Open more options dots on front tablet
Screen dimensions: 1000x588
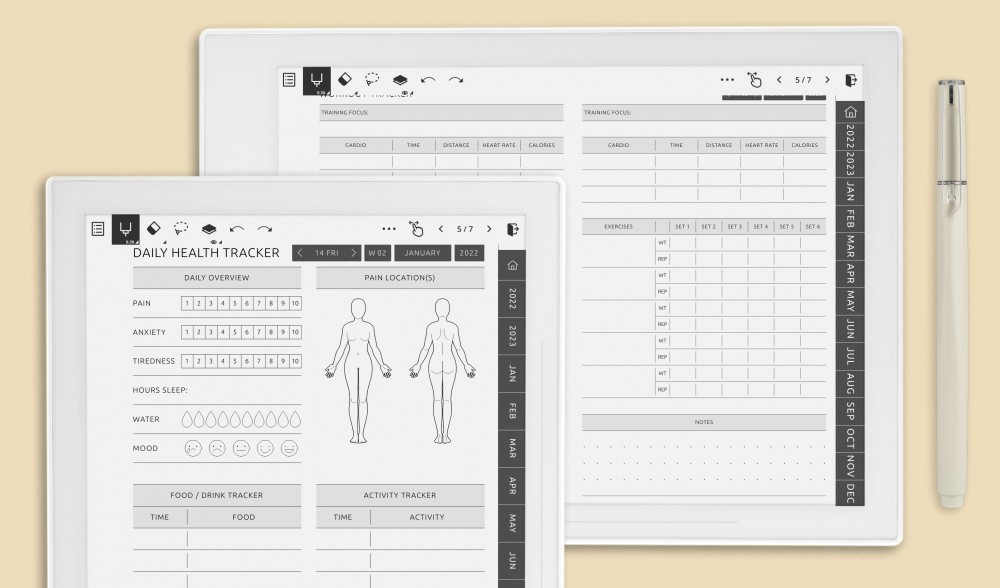pos(389,229)
